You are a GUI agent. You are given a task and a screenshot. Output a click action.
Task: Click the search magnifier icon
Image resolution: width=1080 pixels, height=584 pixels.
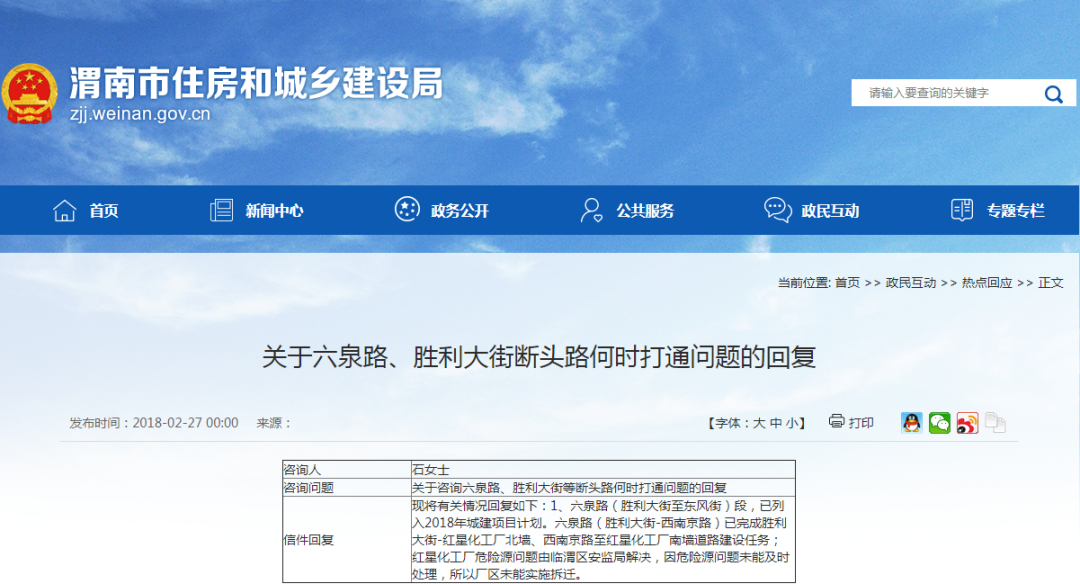coord(1053,94)
